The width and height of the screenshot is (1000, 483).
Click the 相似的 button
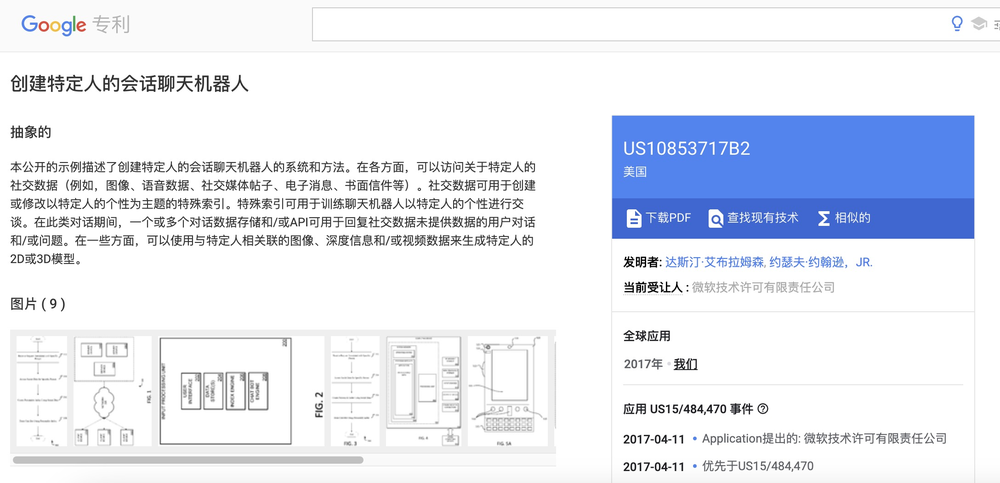(x=844, y=218)
